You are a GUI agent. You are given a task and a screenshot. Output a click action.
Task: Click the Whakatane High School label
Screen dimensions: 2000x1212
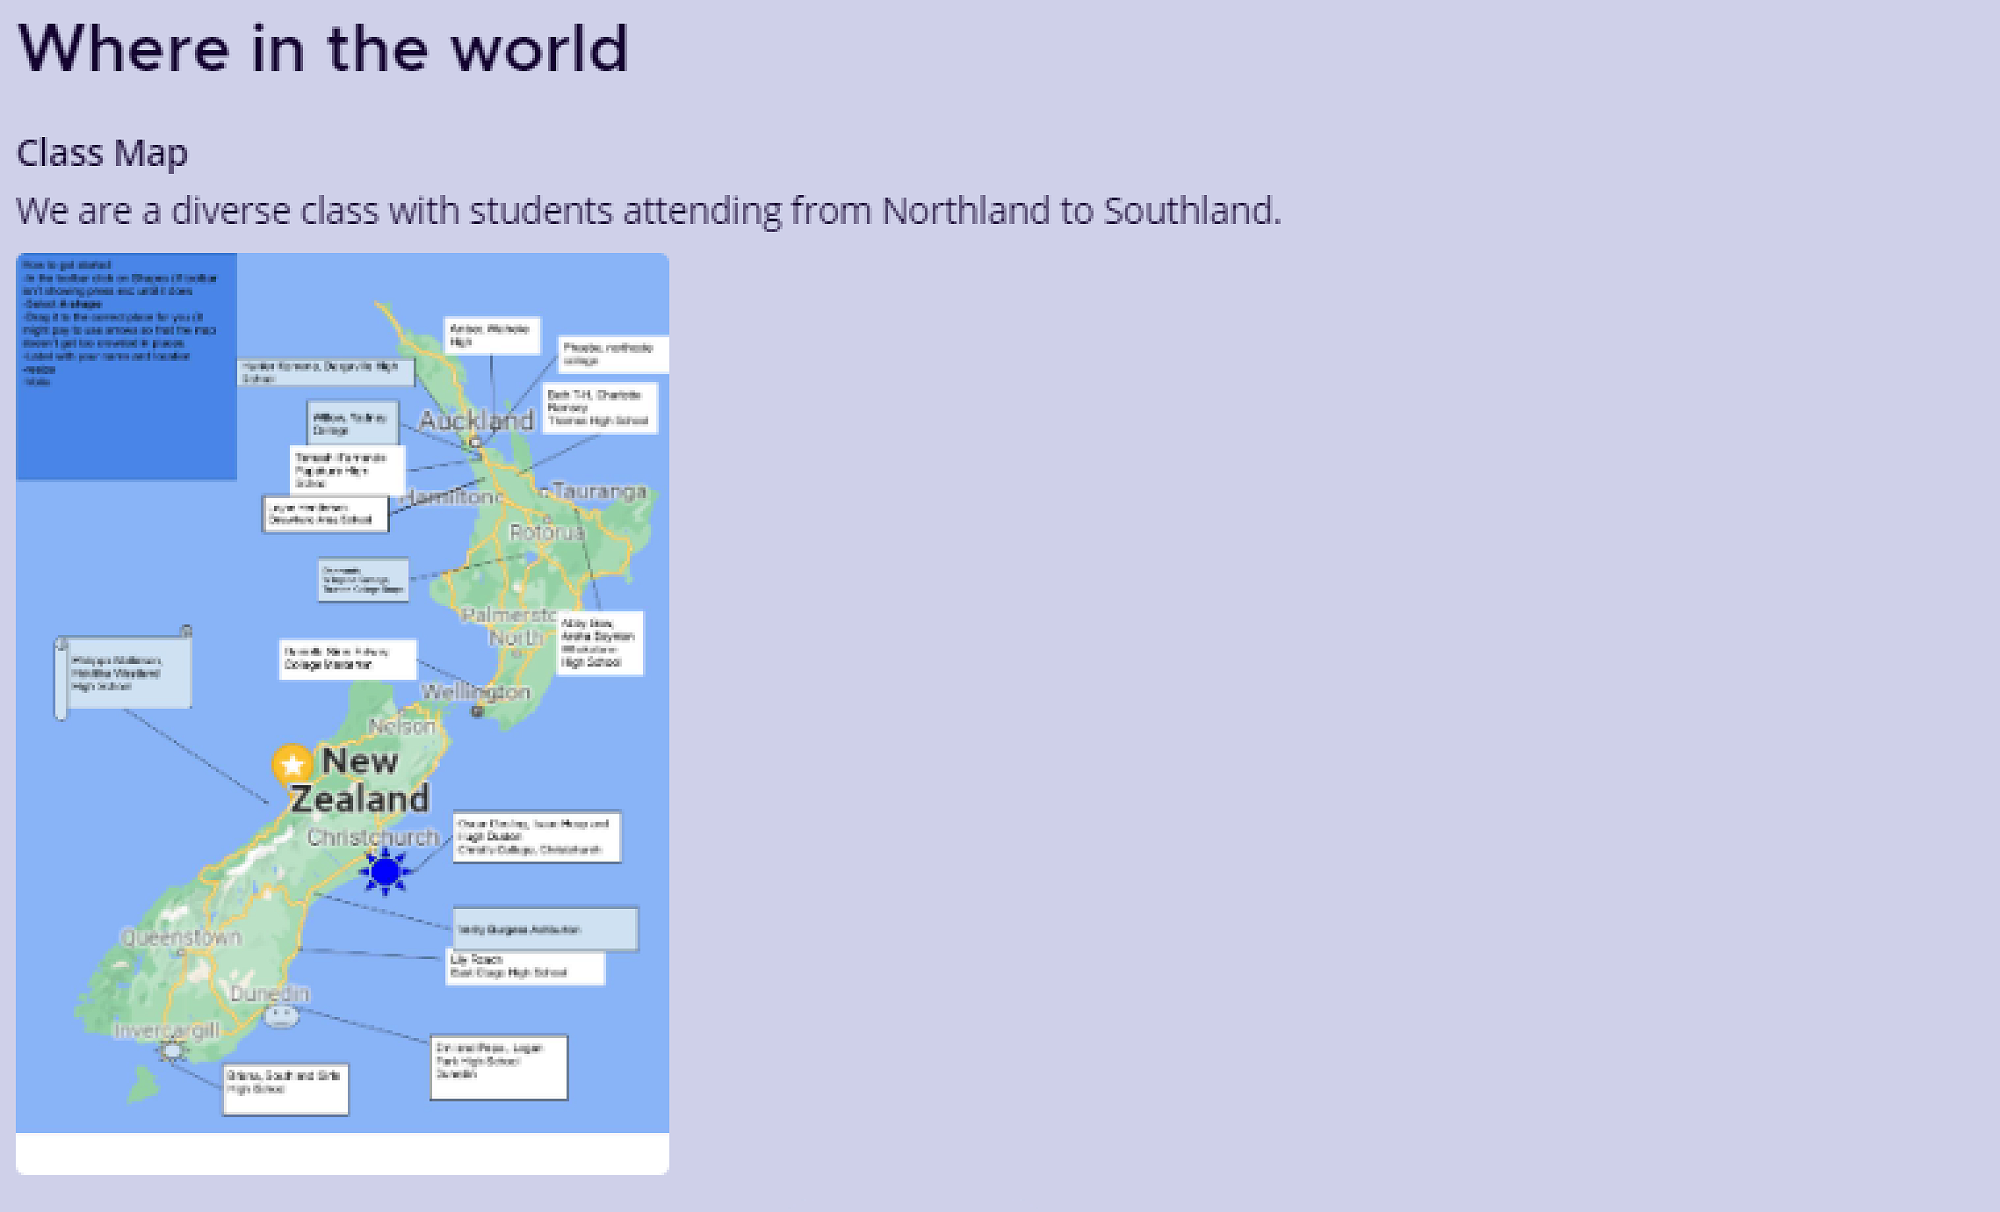[x=599, y=643]
